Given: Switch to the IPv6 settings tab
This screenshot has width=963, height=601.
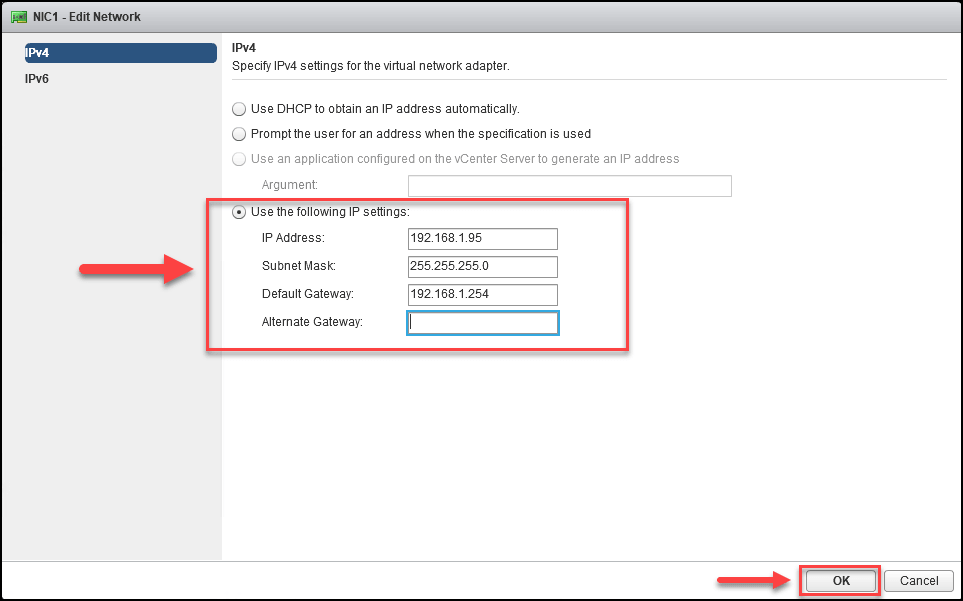Looking at the screenshot, I should (x=37, y=79).
